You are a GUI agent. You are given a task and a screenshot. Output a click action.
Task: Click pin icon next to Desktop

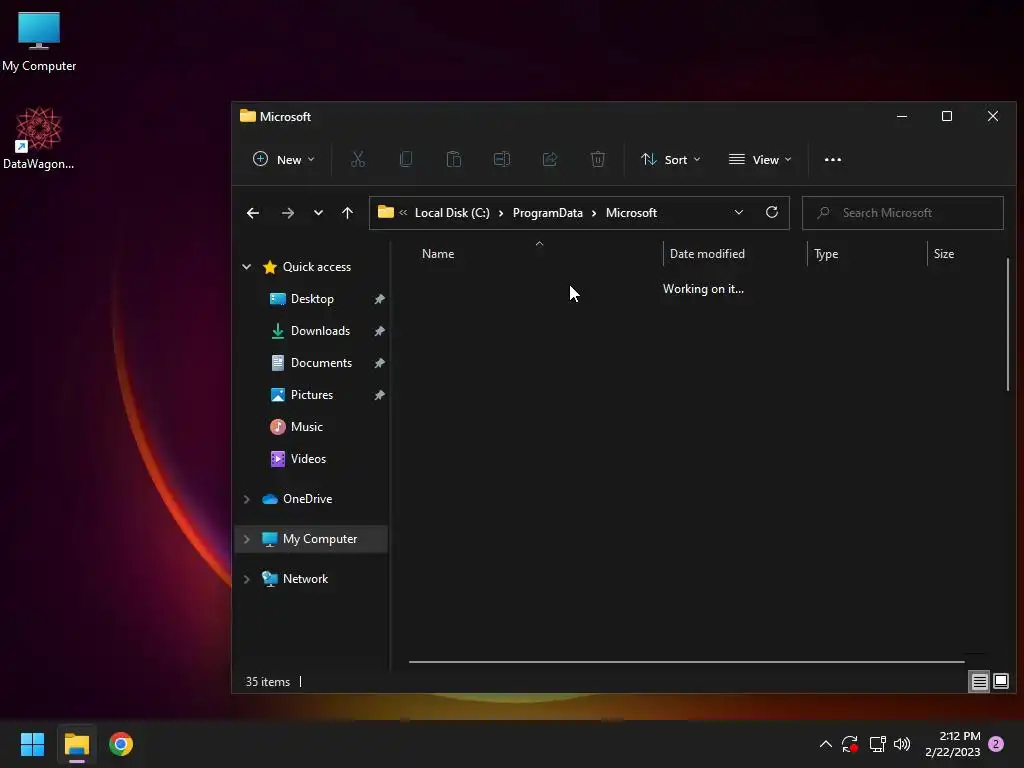pyautogui.click(x=379, y=299)
